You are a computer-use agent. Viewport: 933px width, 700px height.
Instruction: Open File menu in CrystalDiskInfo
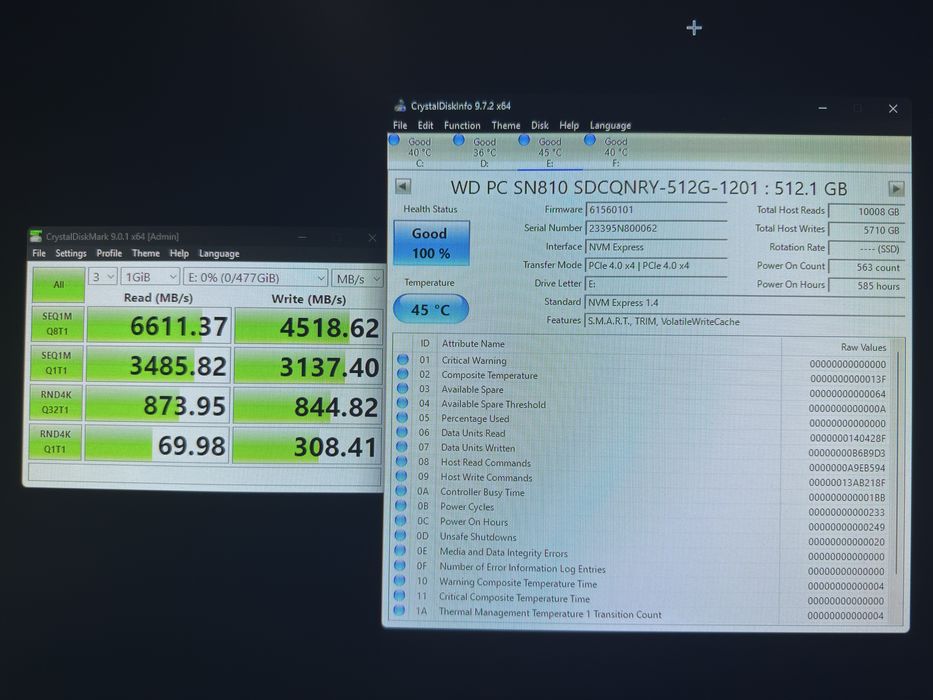[x=400, y=125]
